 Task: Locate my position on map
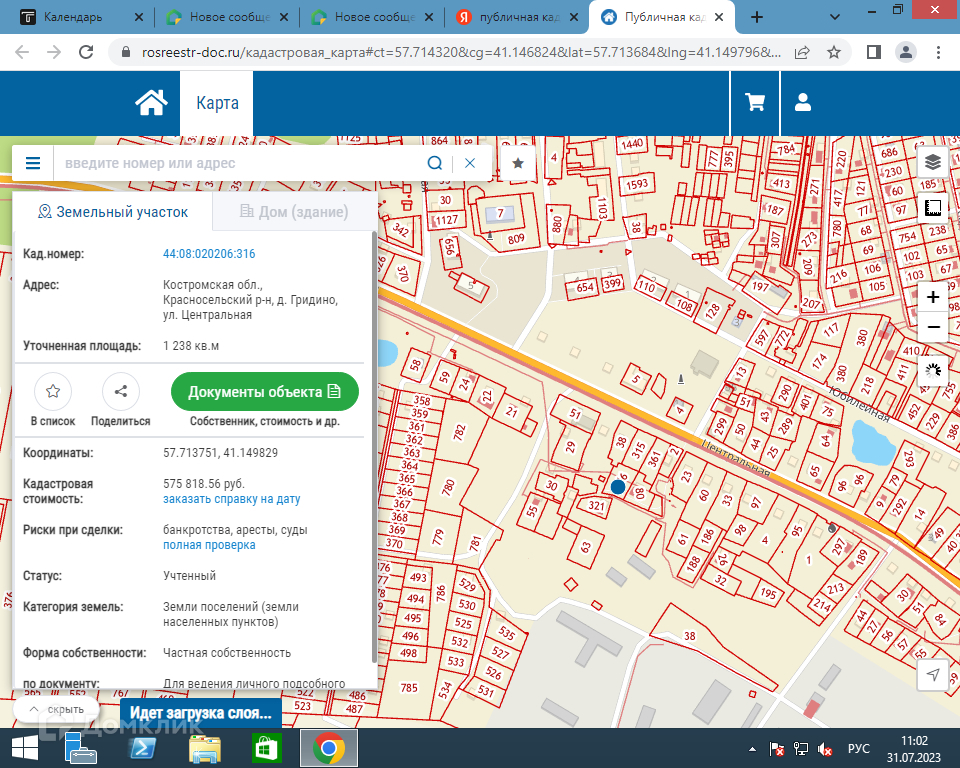click(932, 675)
